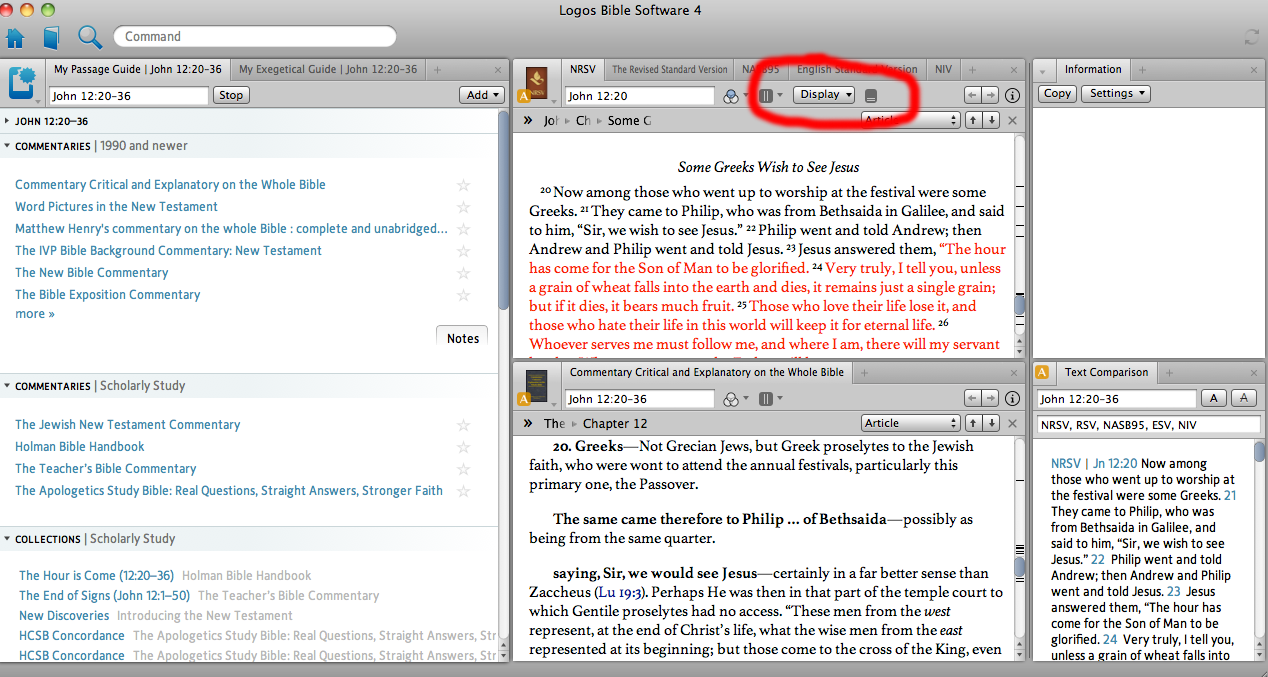Viewport: 1268px width, 677px height.
Task: Show Commentary resource information icon
Action: tap(1012, 398)
